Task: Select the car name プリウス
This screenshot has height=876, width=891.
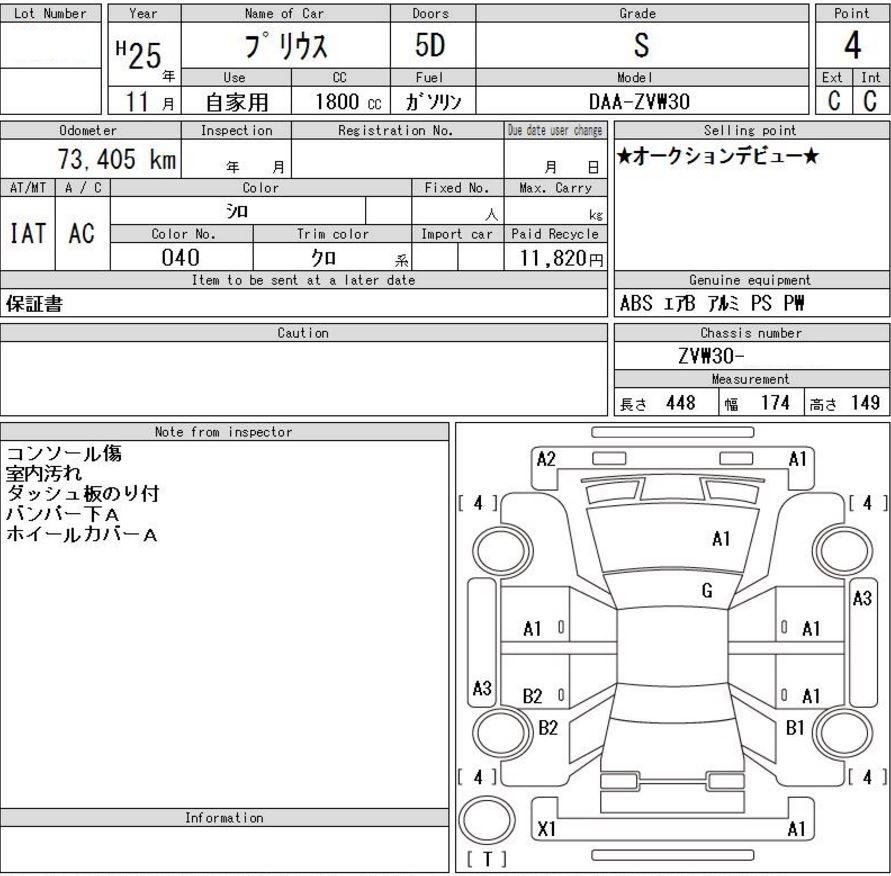Action: click(286, 46)
